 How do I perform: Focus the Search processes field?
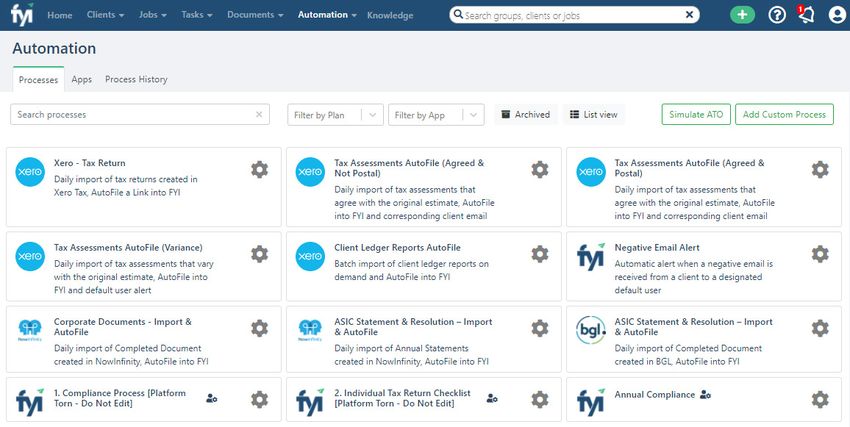[140, 114]
